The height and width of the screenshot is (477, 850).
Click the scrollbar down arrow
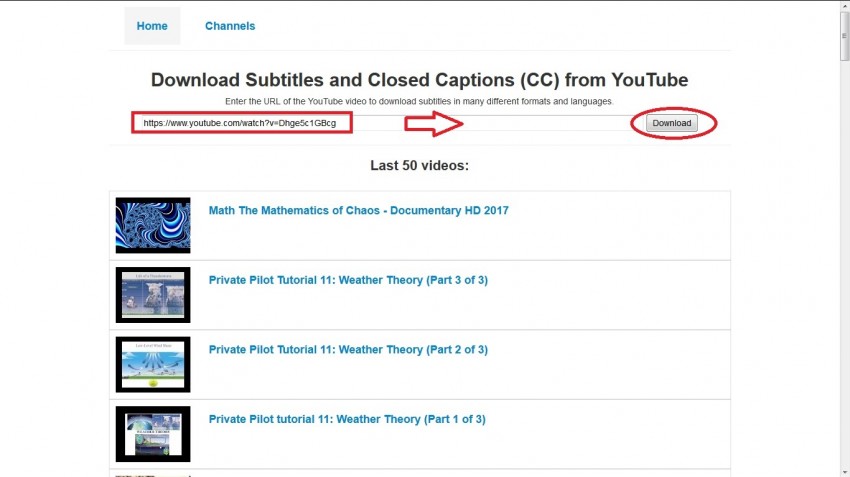tap(845, 472)
